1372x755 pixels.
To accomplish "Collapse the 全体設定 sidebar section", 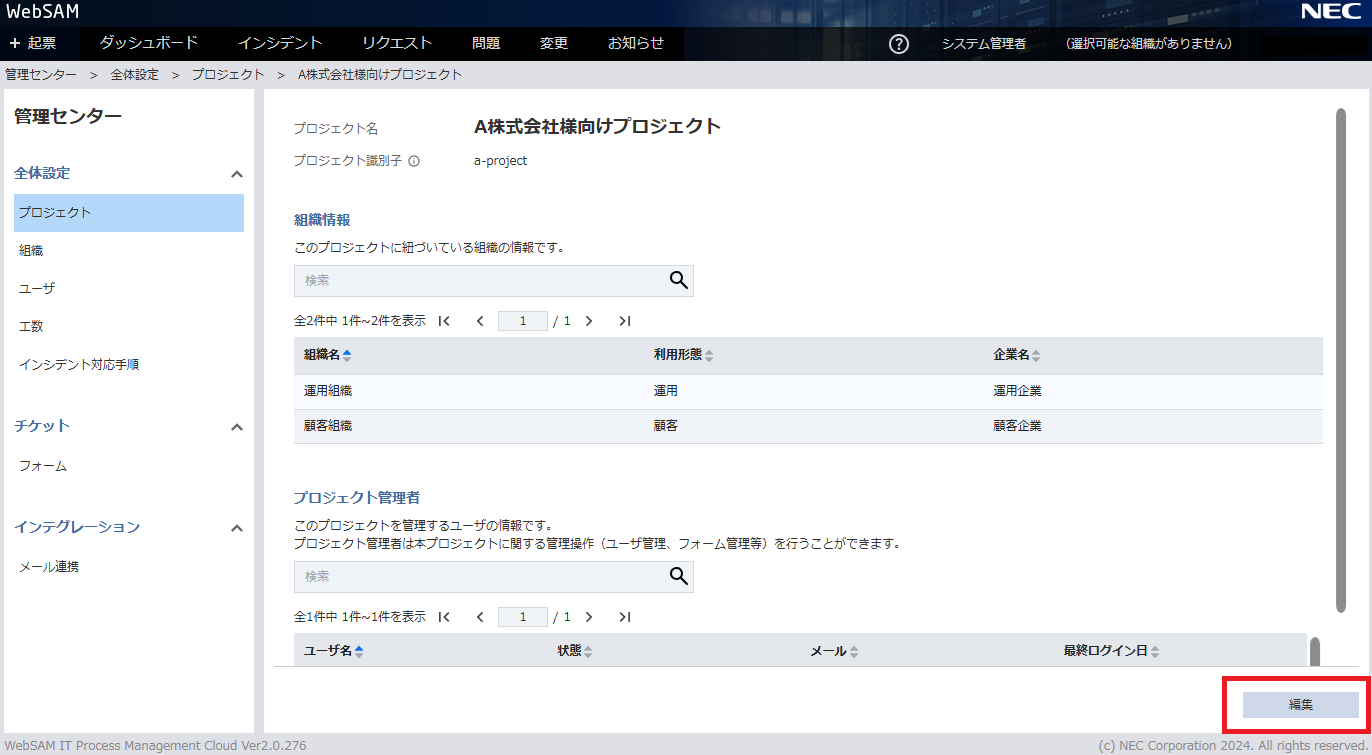I will click(237, 174).
